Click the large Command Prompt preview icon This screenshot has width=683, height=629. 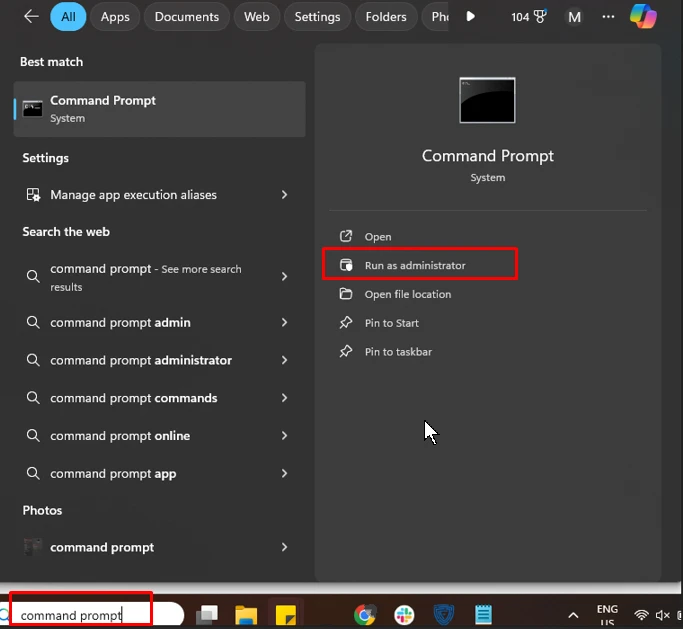(x=487, y=100)
